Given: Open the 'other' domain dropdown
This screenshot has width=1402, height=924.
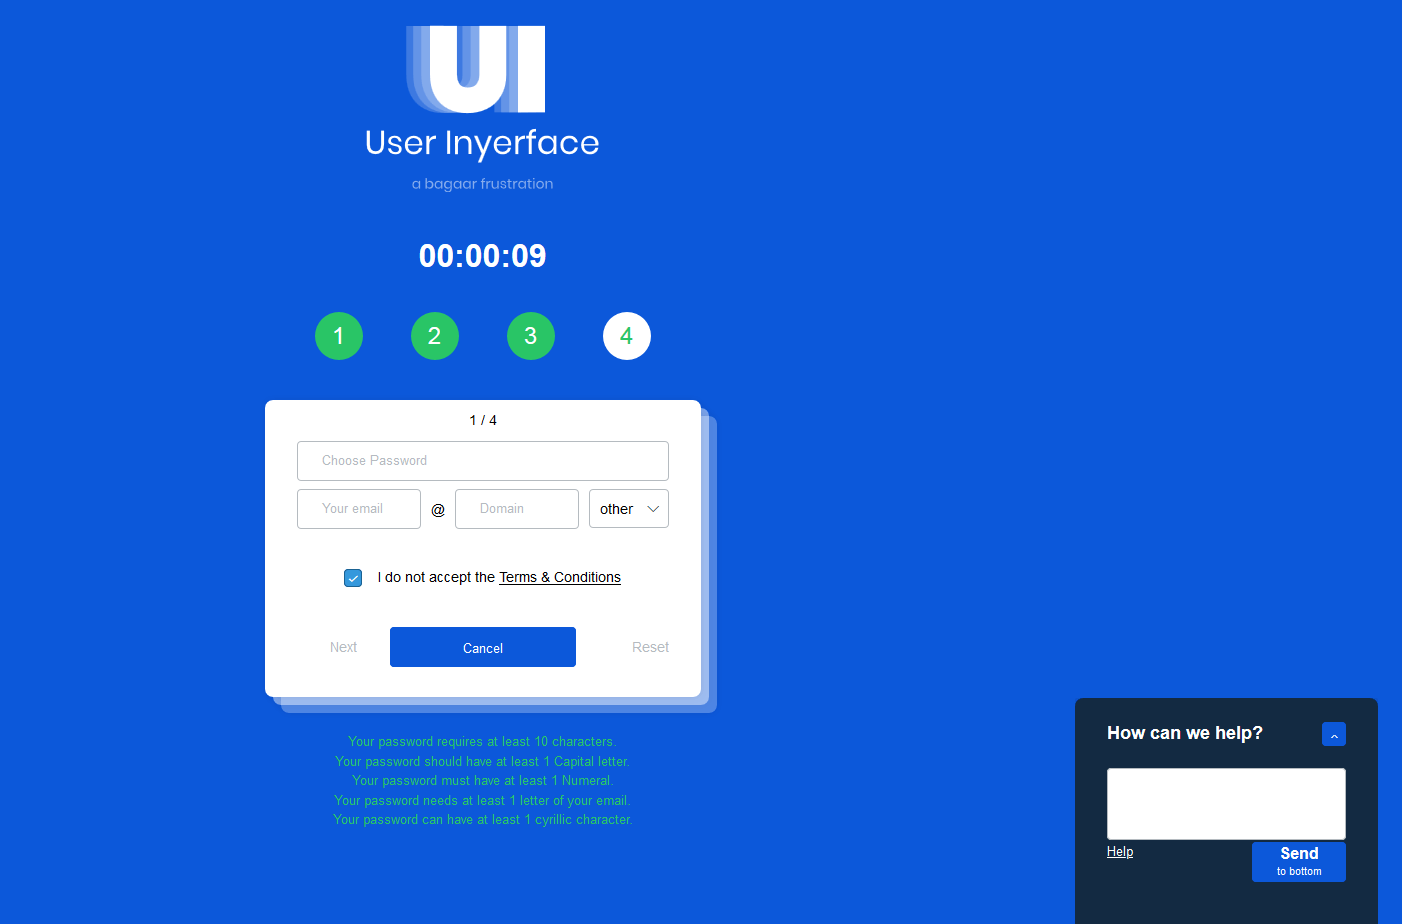Looking at the screenshot, I should [628, 508].
